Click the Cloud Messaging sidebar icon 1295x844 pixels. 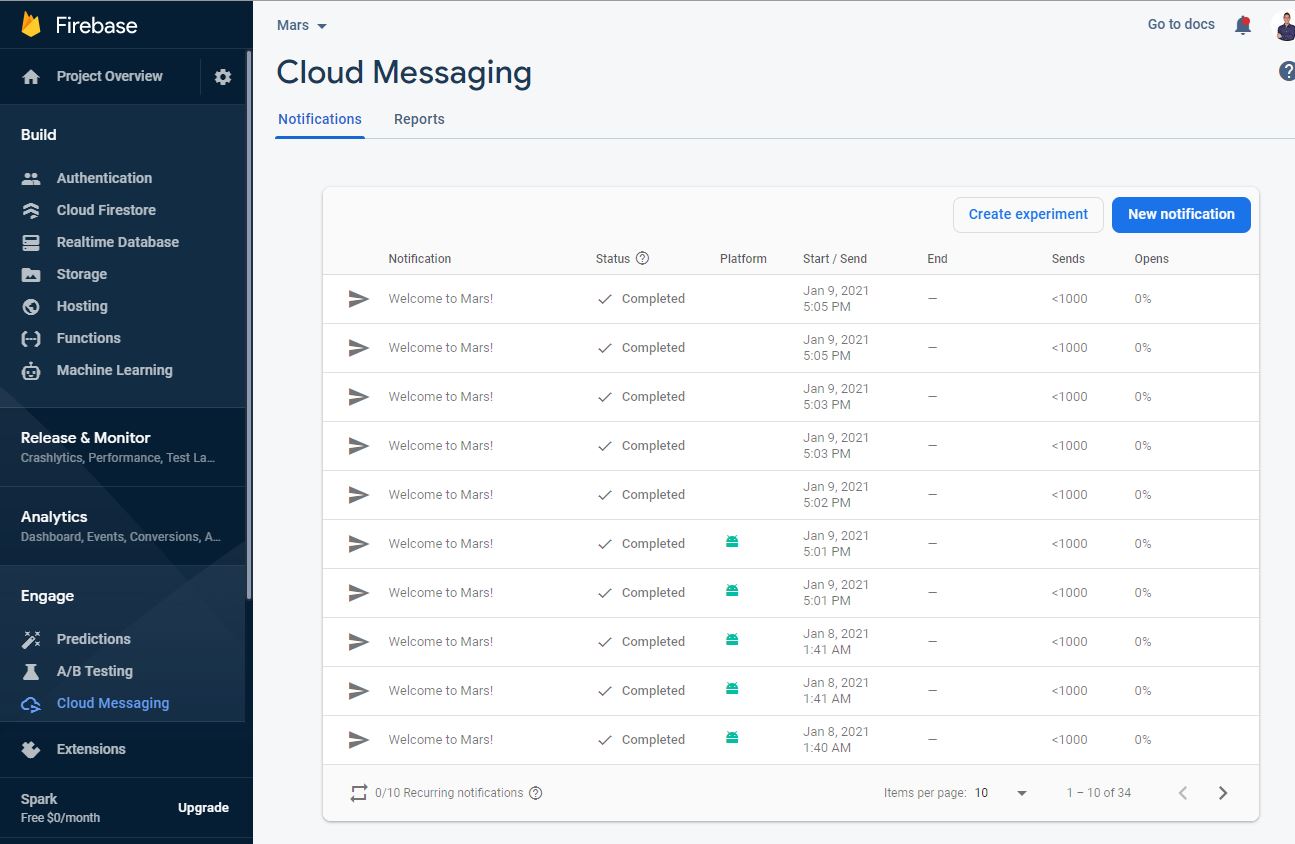coord(31,704)
